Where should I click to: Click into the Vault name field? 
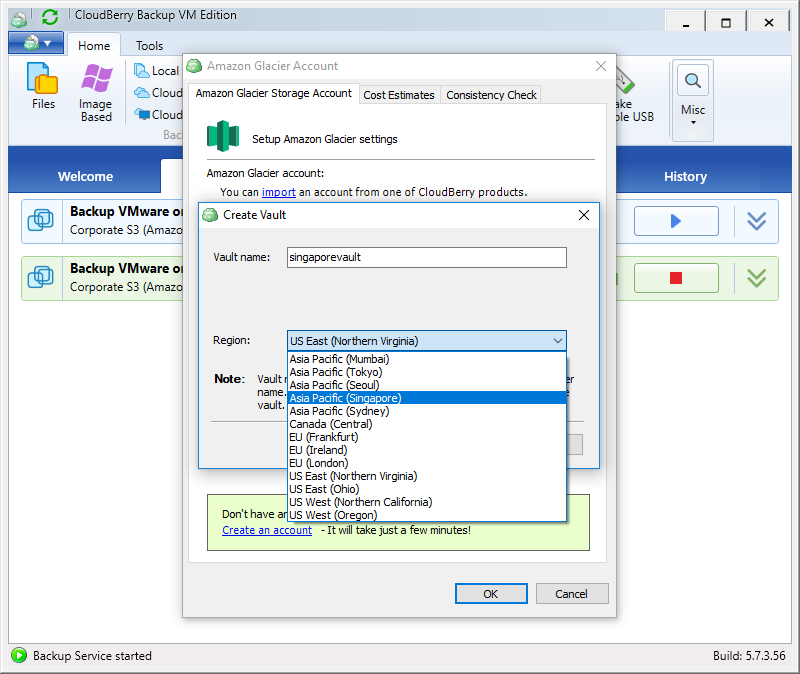427,257
